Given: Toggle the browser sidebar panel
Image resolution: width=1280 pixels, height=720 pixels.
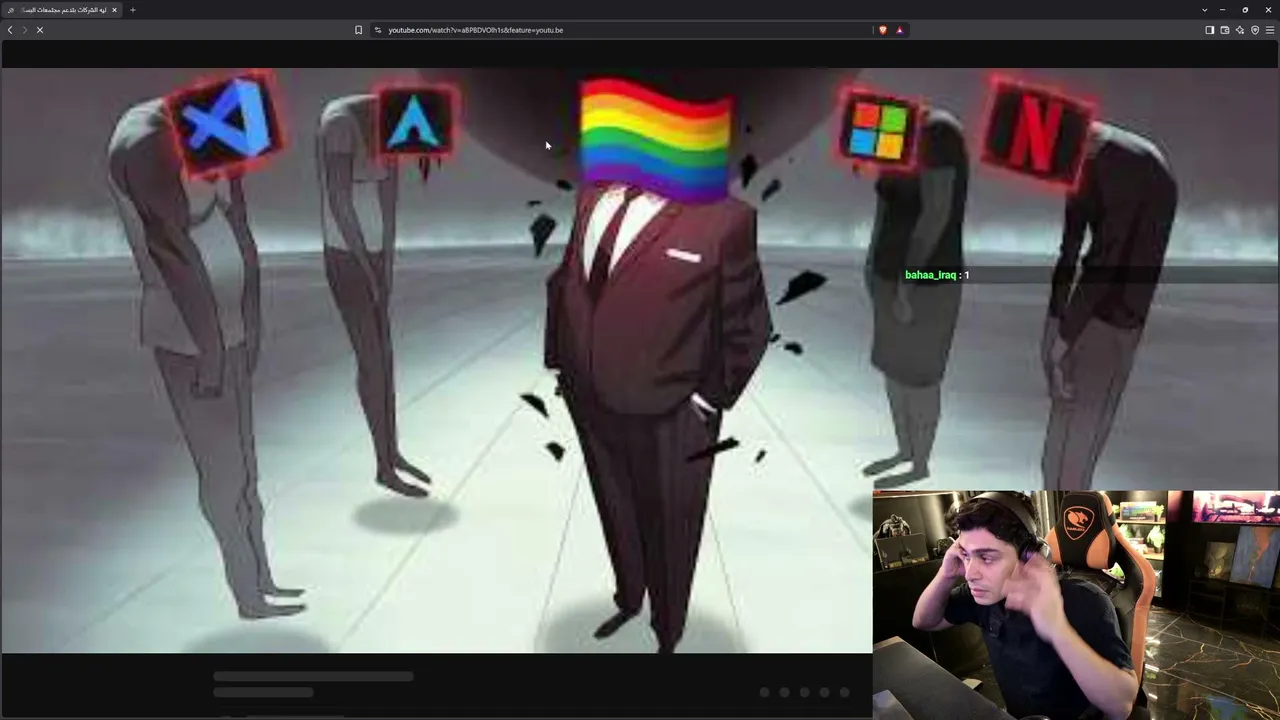Looking at the screenshot, I should tap(1209, 30).
